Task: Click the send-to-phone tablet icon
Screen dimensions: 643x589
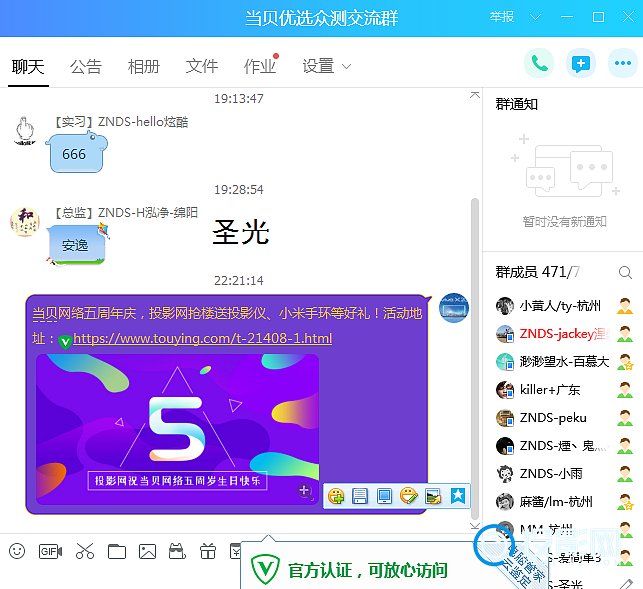Action: pos(384,496)
